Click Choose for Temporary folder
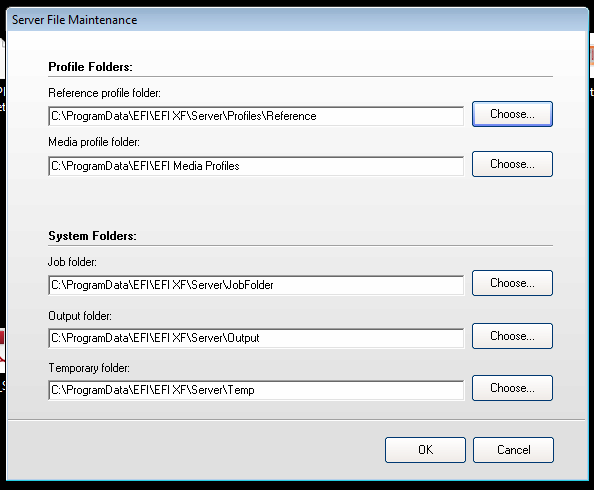 [512, 388]
